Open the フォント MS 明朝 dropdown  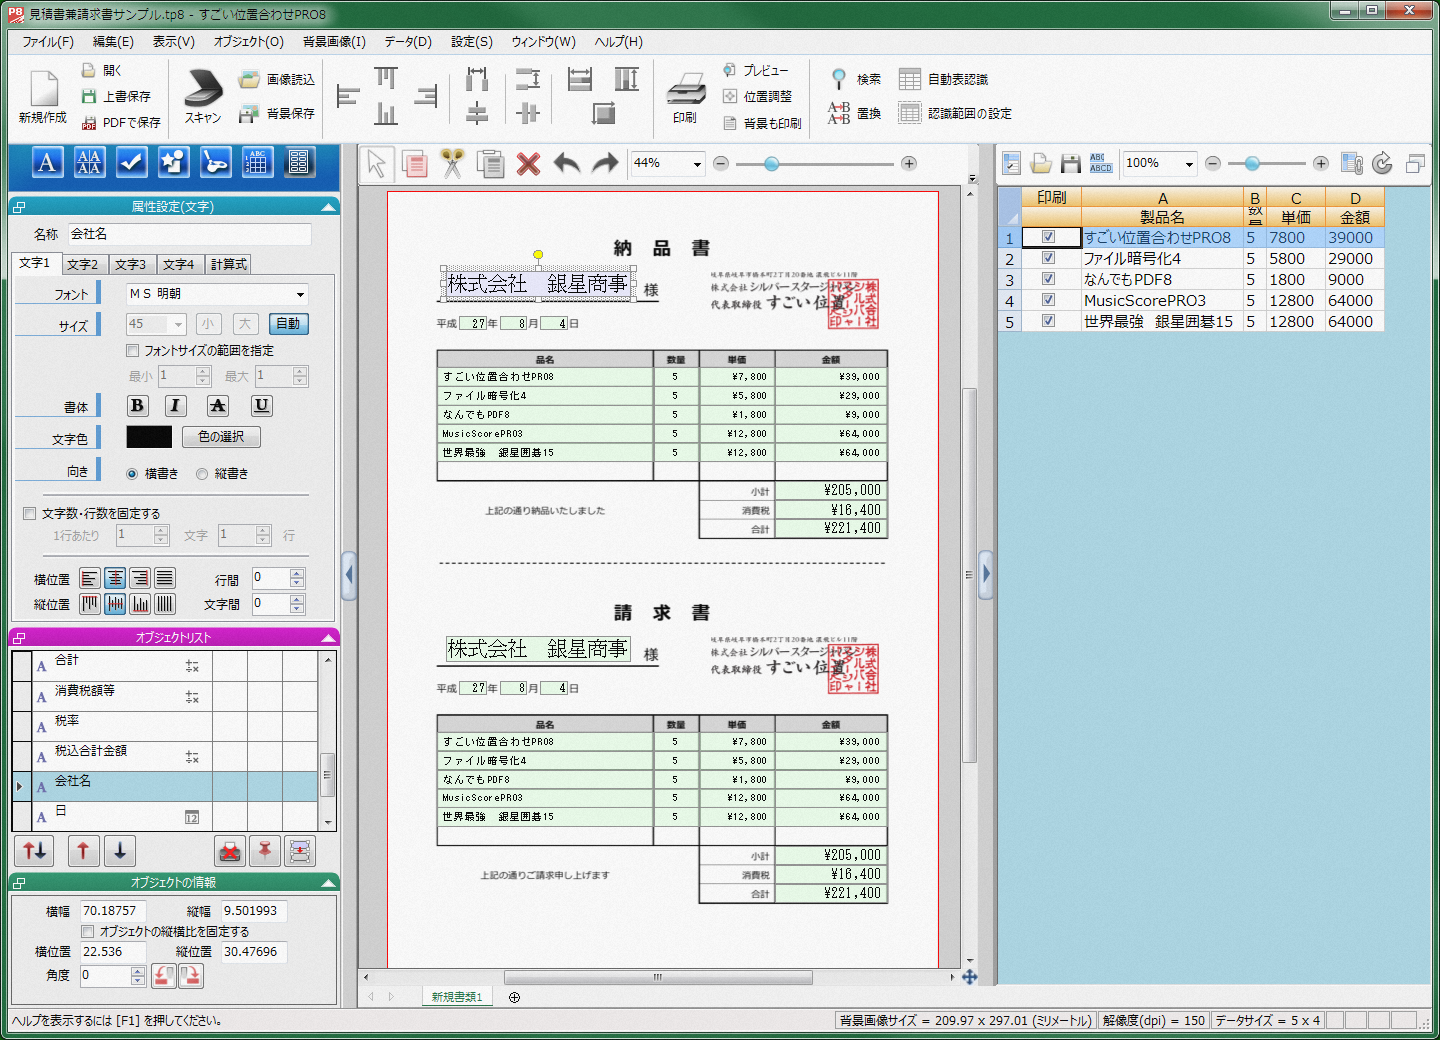(x=299, y=294)
